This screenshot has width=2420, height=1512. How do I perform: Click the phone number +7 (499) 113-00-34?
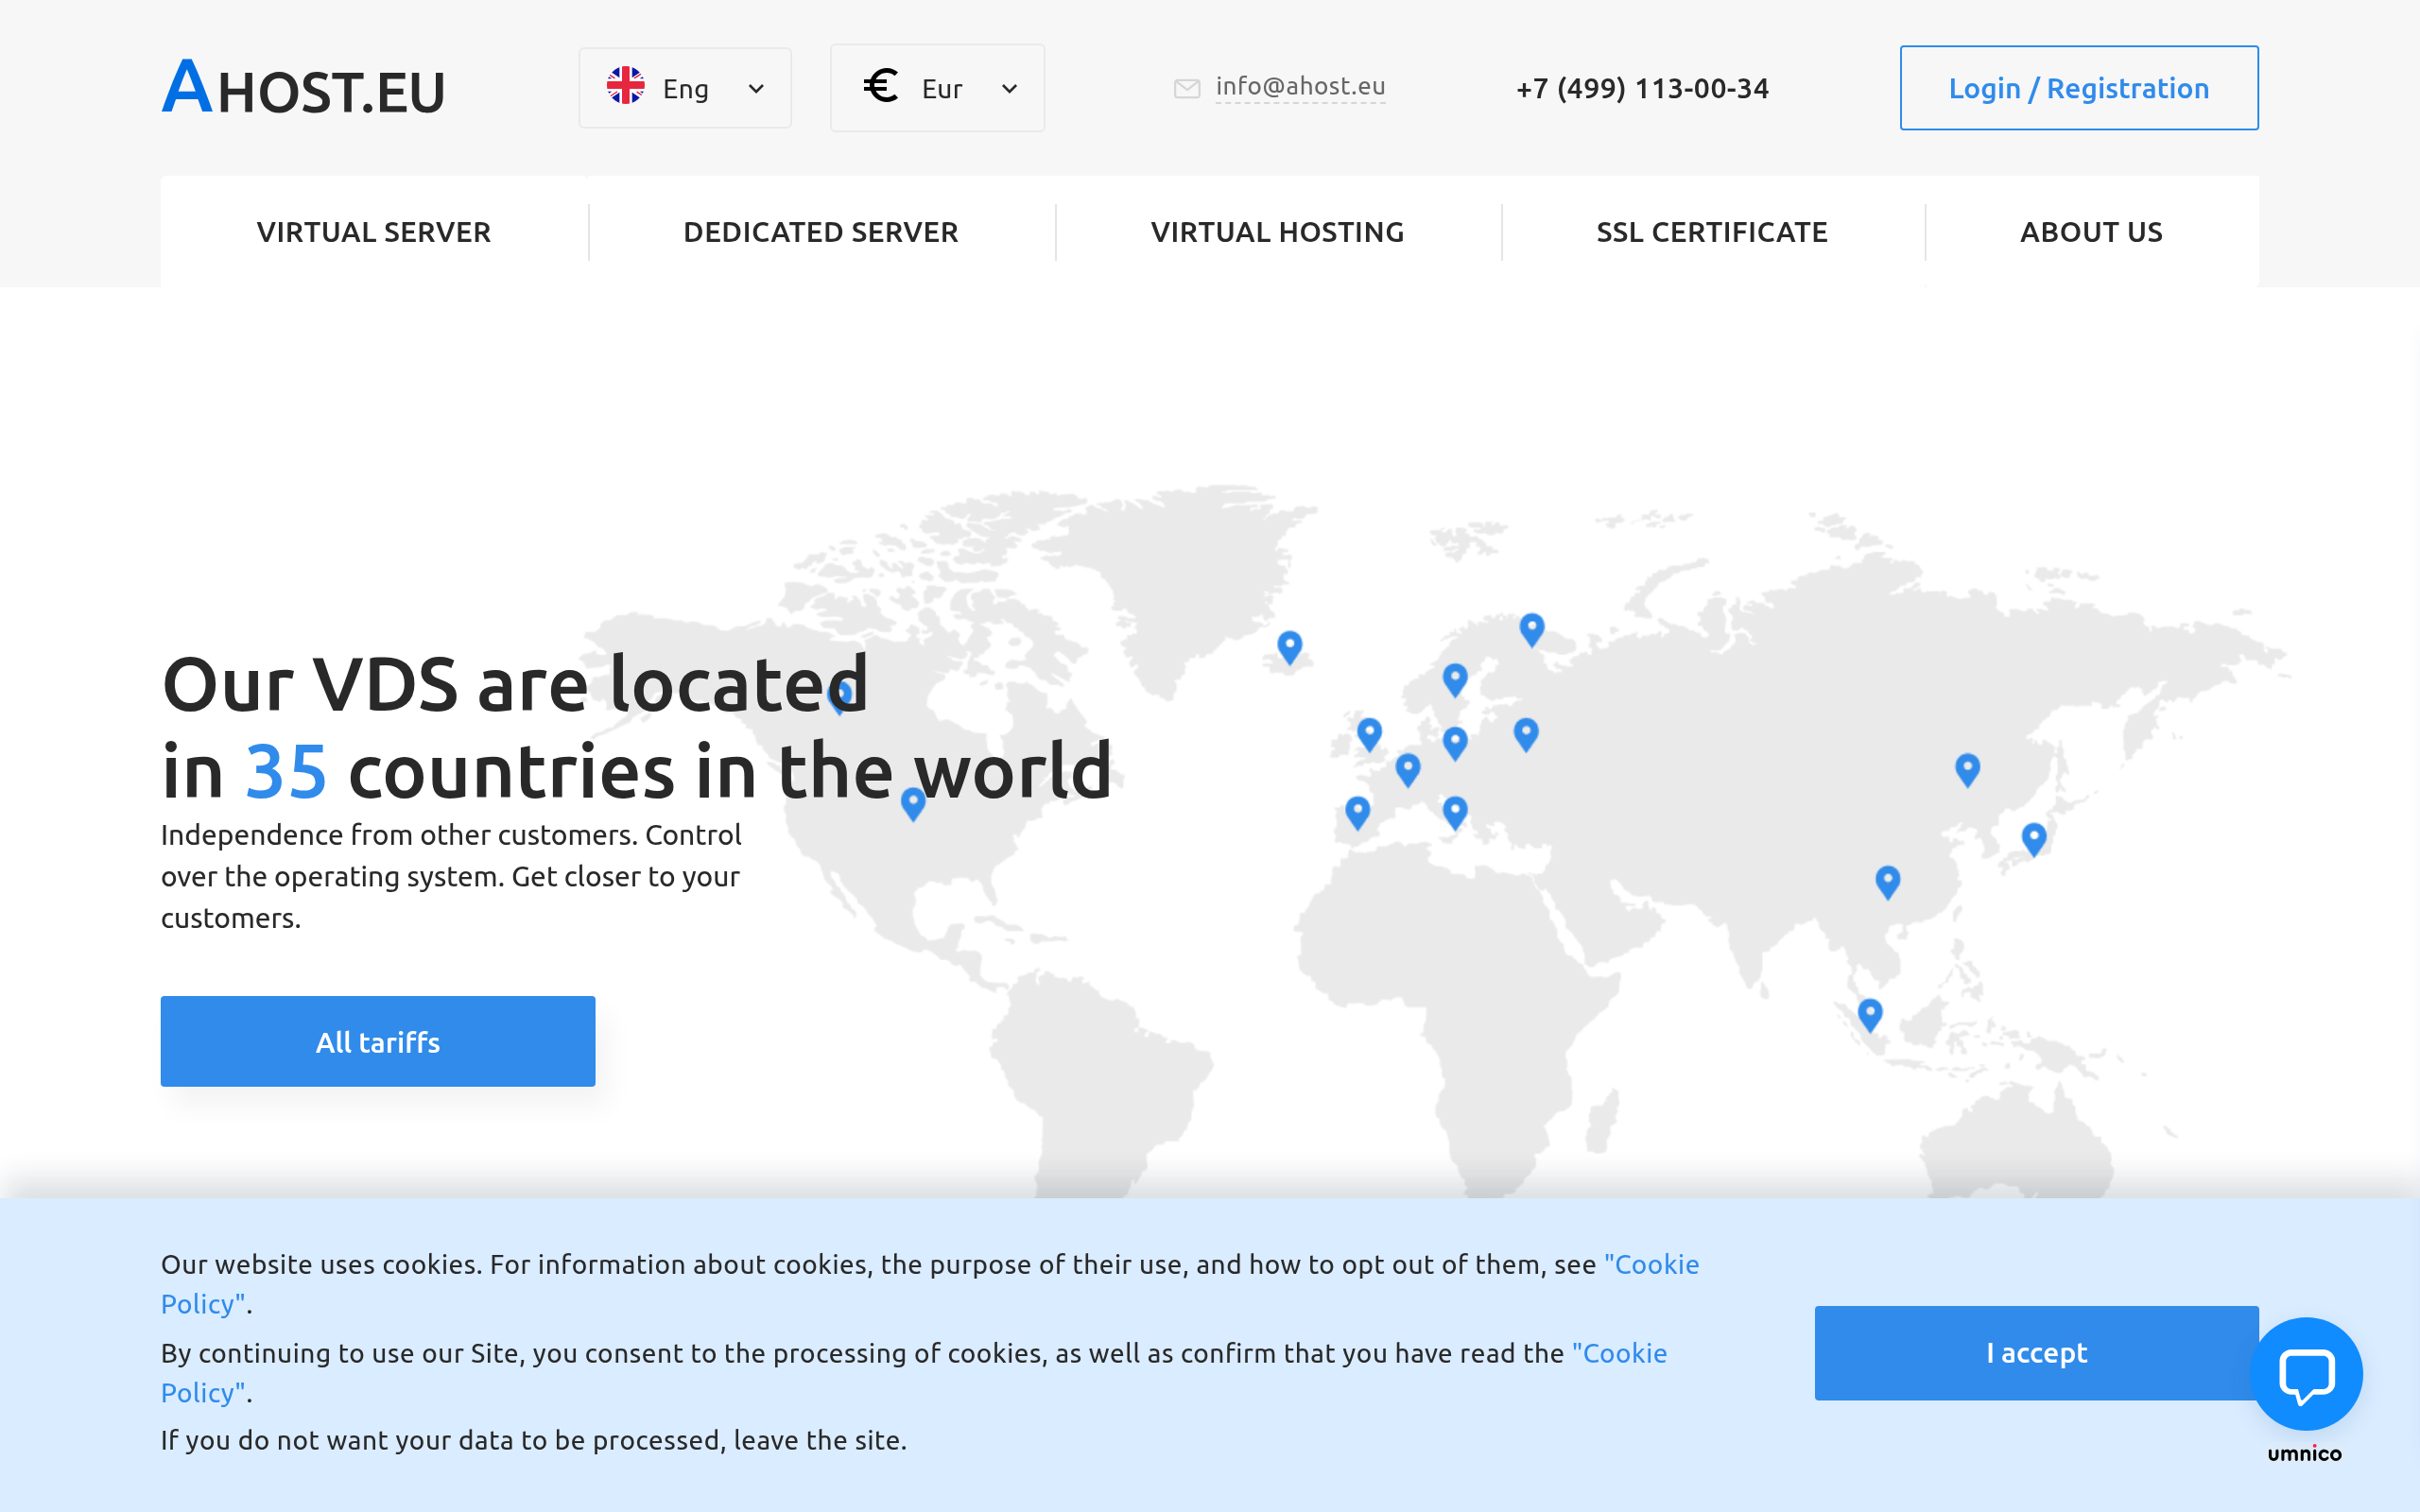[x=1642, y=88]
